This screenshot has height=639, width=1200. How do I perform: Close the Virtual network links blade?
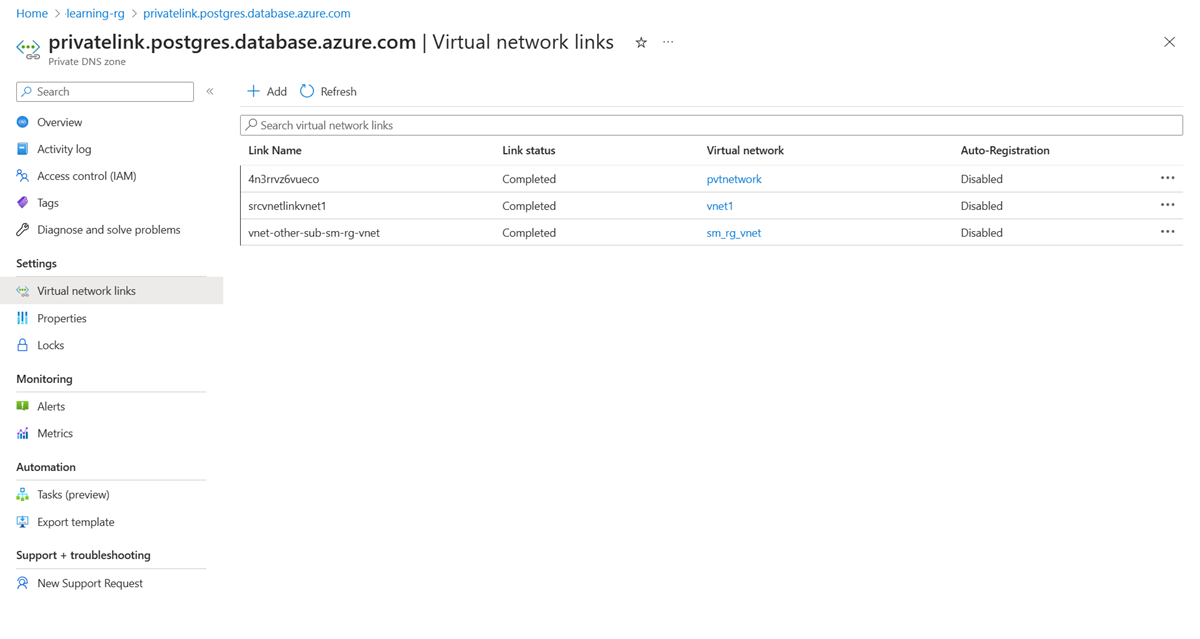(1169, 42)
